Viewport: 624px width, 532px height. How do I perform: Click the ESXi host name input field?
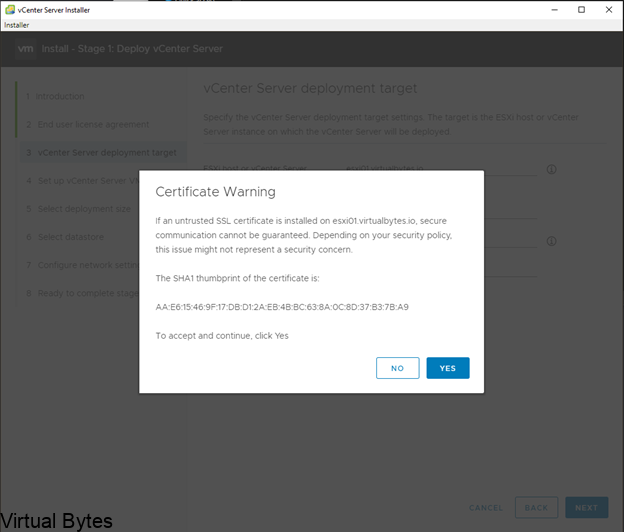pyautogui.click(x=441, y=169)
